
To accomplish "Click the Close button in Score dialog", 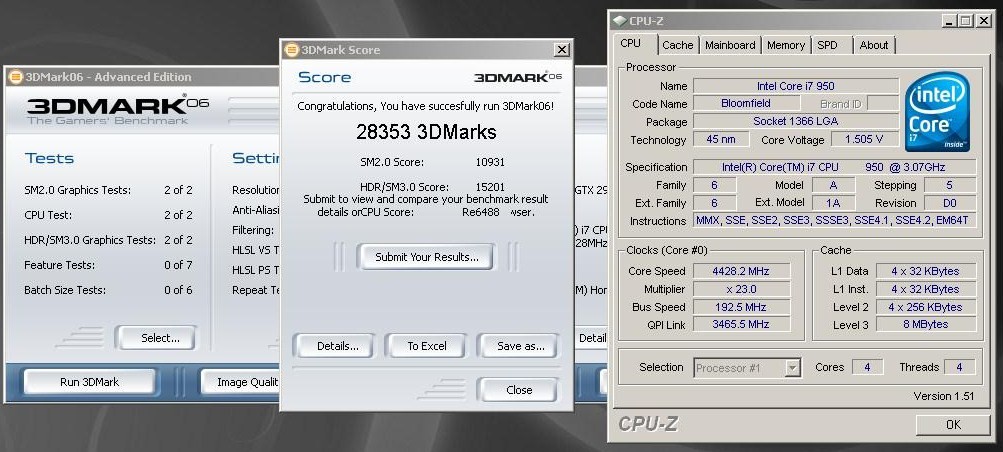I will 519,389.
